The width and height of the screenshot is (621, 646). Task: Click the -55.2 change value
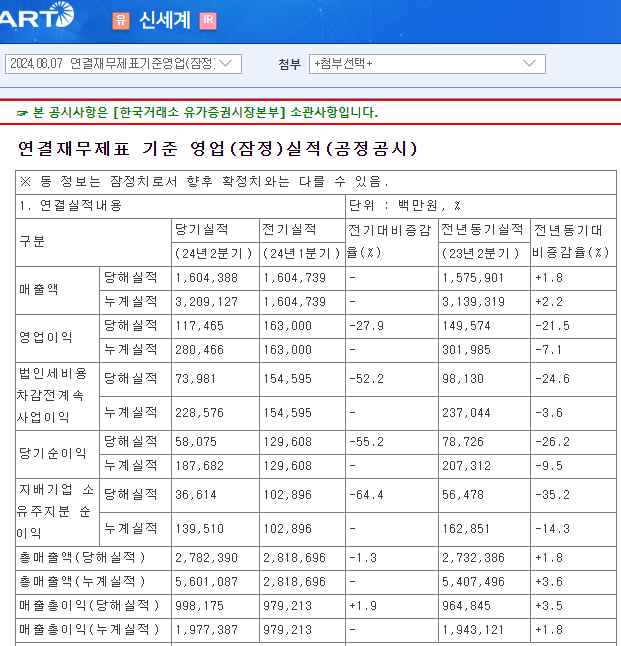pyautogui.click(x=366, y=442)
